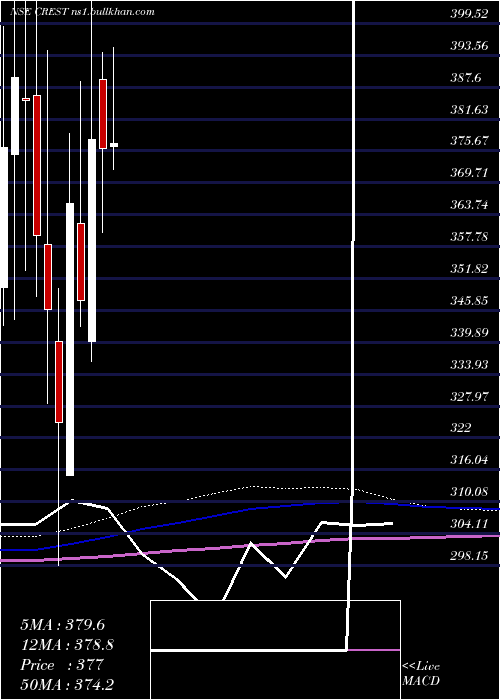
Task: Select the 381.63 price axis label
Action: [469, 109]
